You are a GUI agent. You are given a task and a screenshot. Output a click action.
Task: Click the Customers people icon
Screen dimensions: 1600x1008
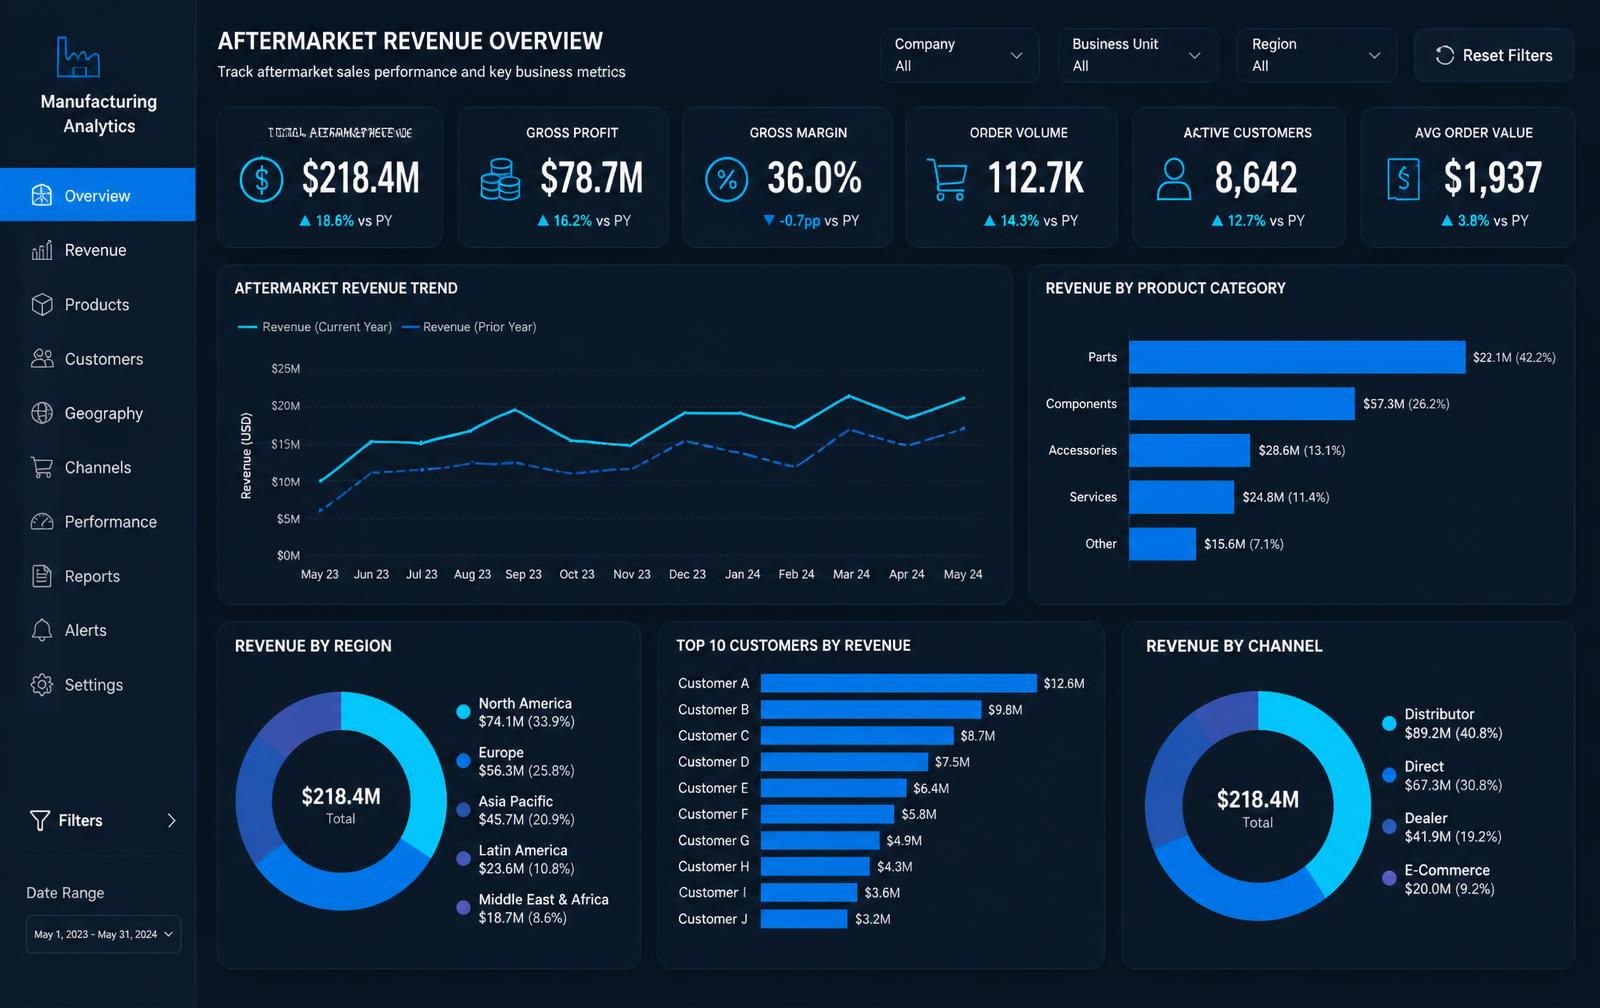[42, 358]
